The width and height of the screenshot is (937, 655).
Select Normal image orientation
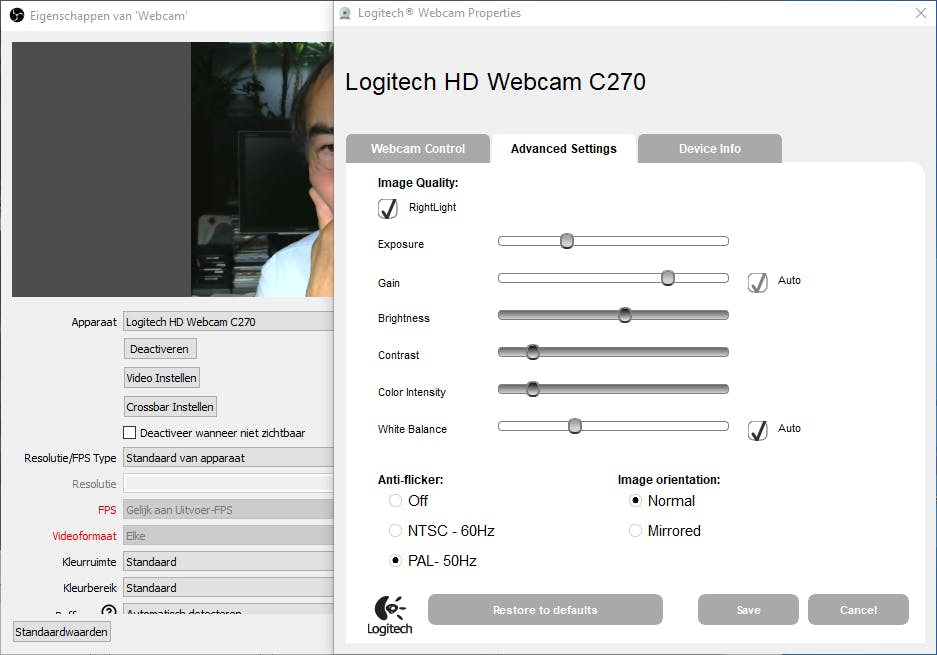[635, 501]
